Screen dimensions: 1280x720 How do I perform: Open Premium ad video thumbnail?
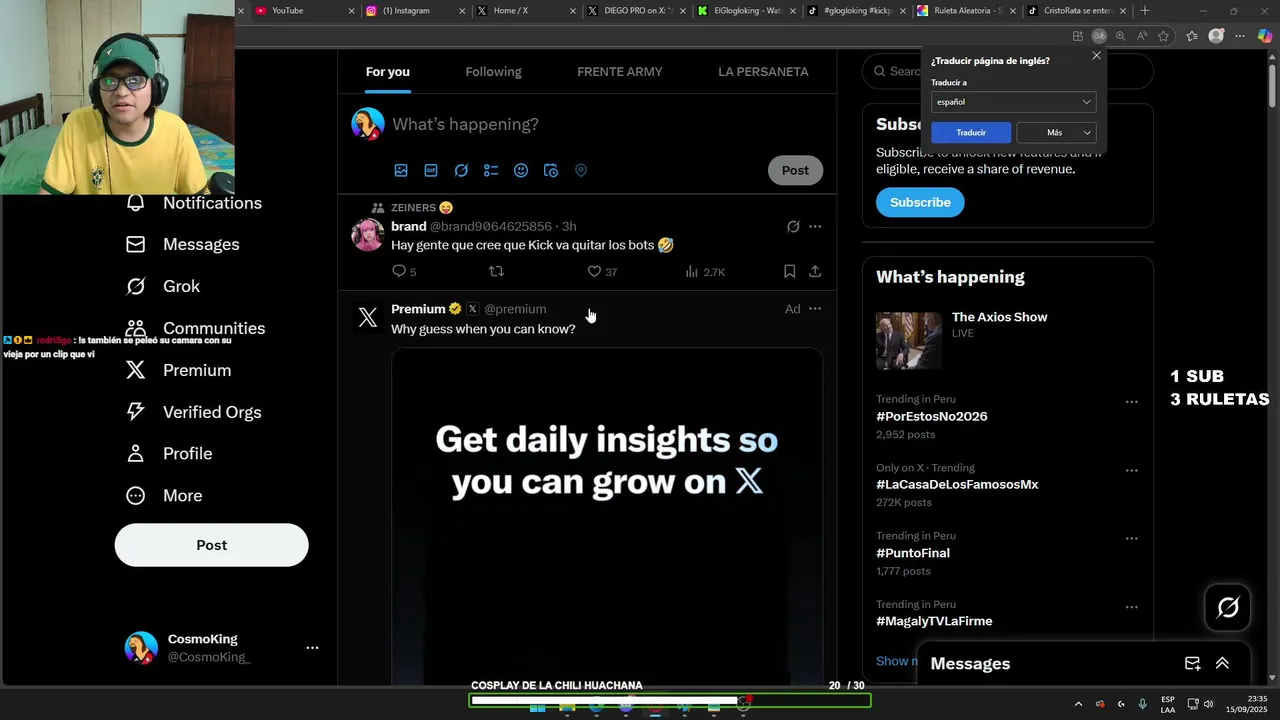(x=607, y=517)
